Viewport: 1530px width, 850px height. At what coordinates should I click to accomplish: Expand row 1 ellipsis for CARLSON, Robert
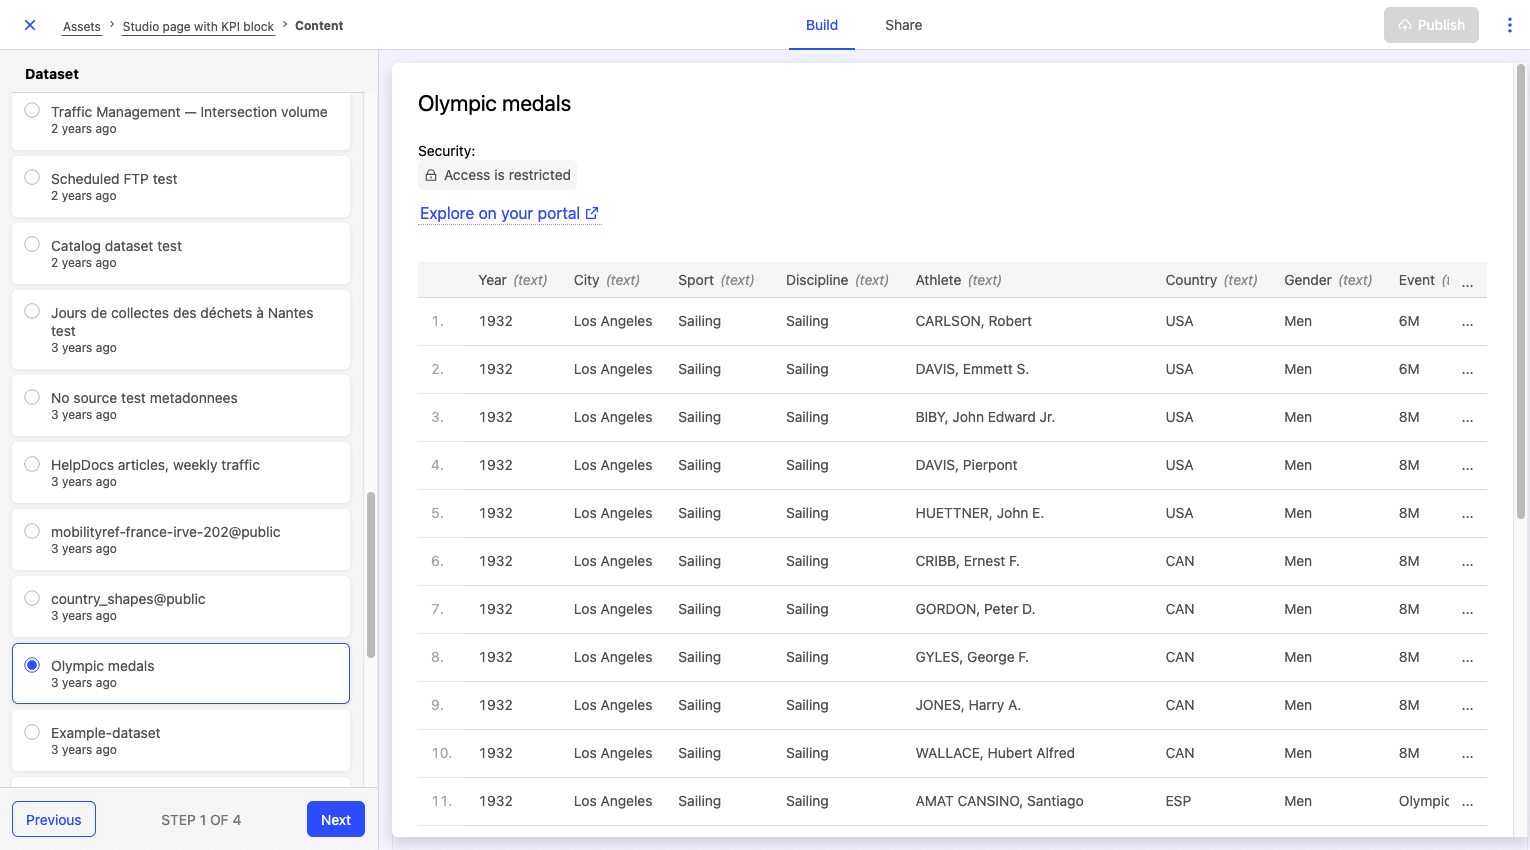tap(1467, 322)
